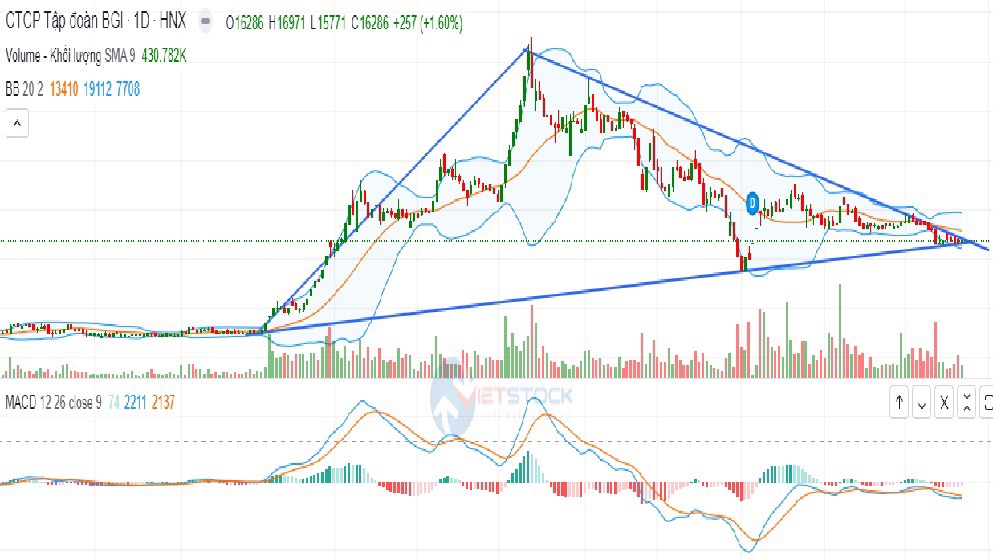Collapse the indicator legend with the caret button

point(17,123)
